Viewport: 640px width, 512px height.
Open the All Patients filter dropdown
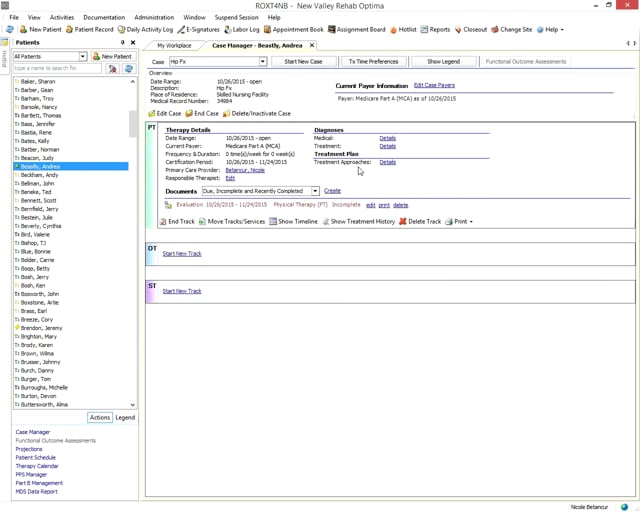click(82, 57)
